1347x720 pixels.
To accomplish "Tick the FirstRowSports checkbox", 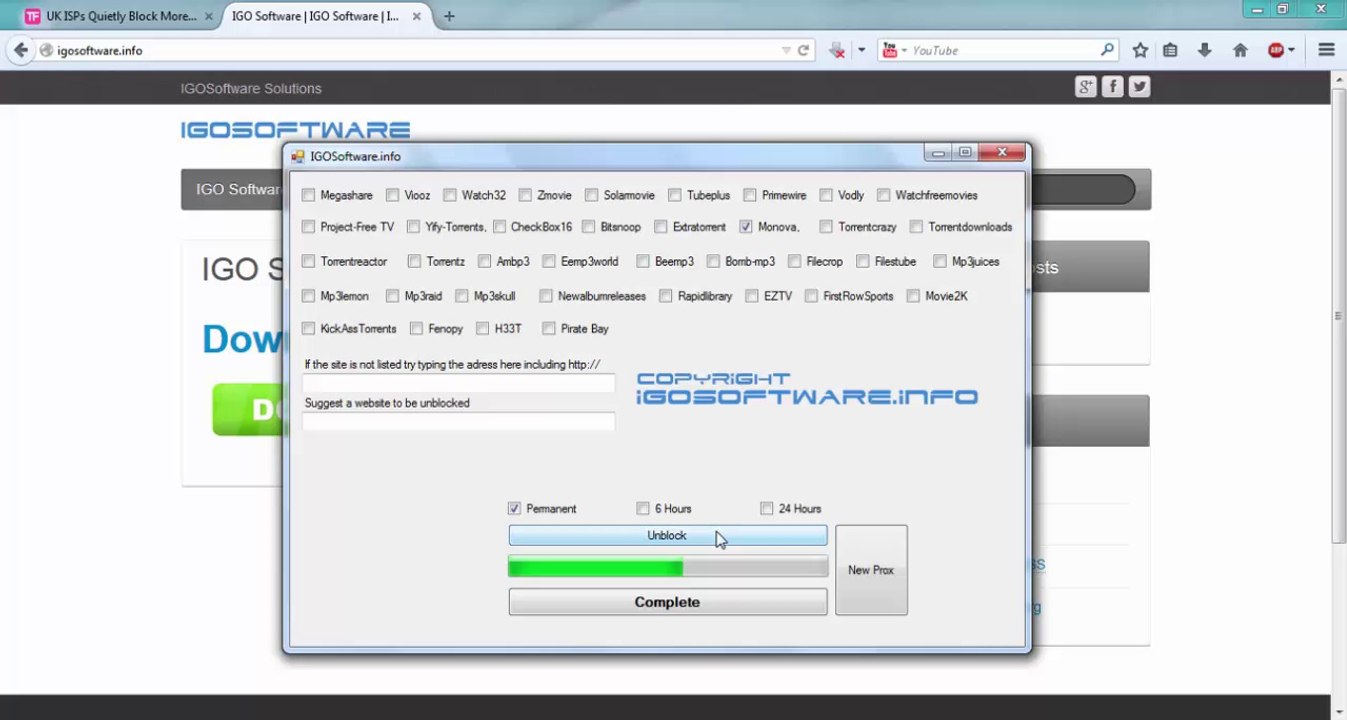I will tap(811, 296).
